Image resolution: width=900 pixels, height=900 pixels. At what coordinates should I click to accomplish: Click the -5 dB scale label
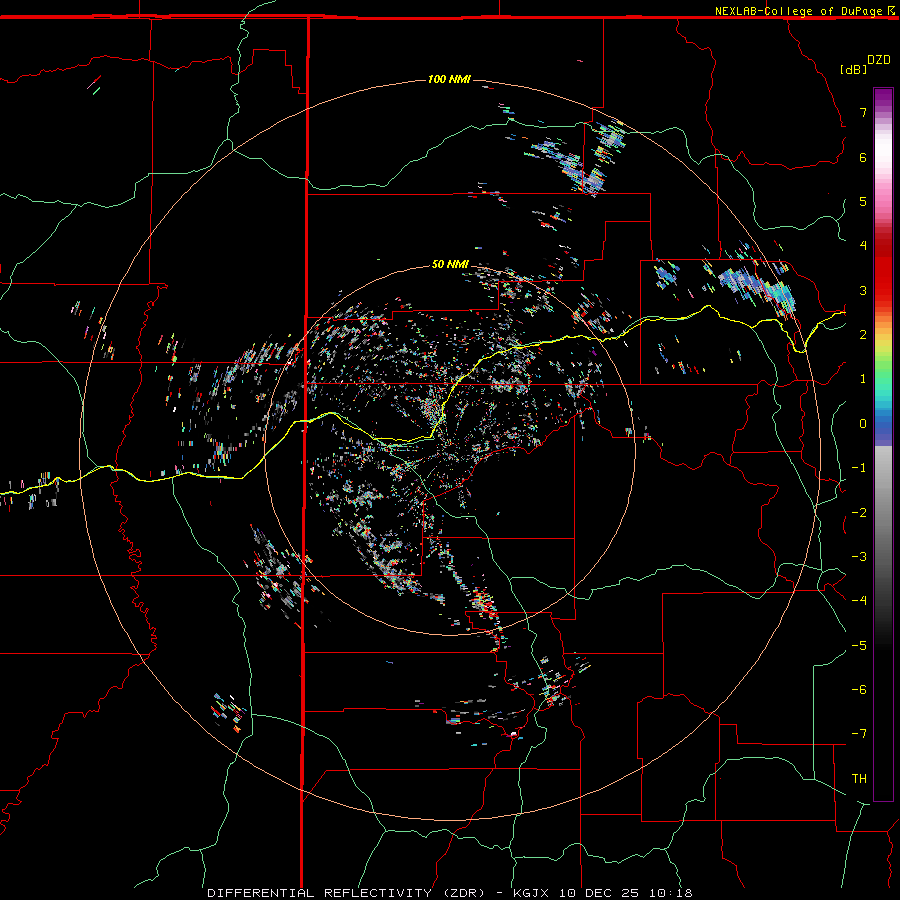pos(859,645)
